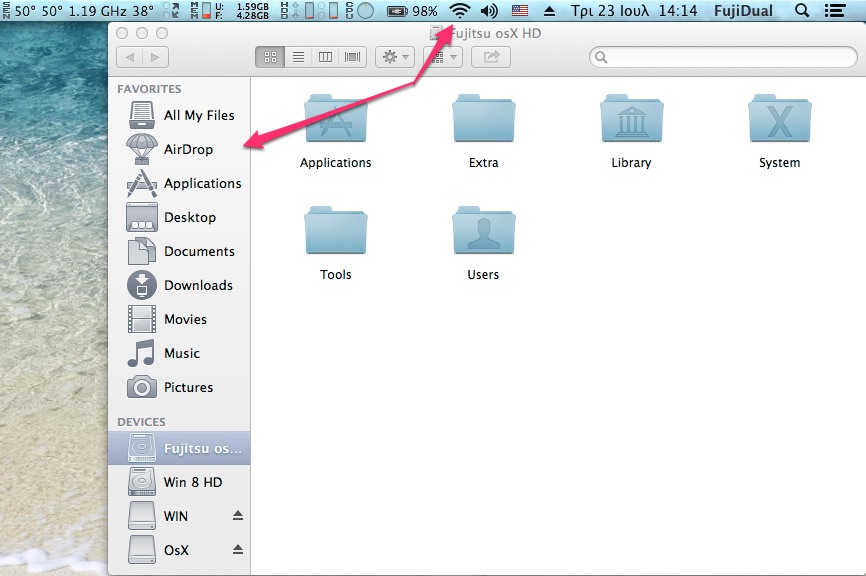Switch to list view

[x=298, y=57]
